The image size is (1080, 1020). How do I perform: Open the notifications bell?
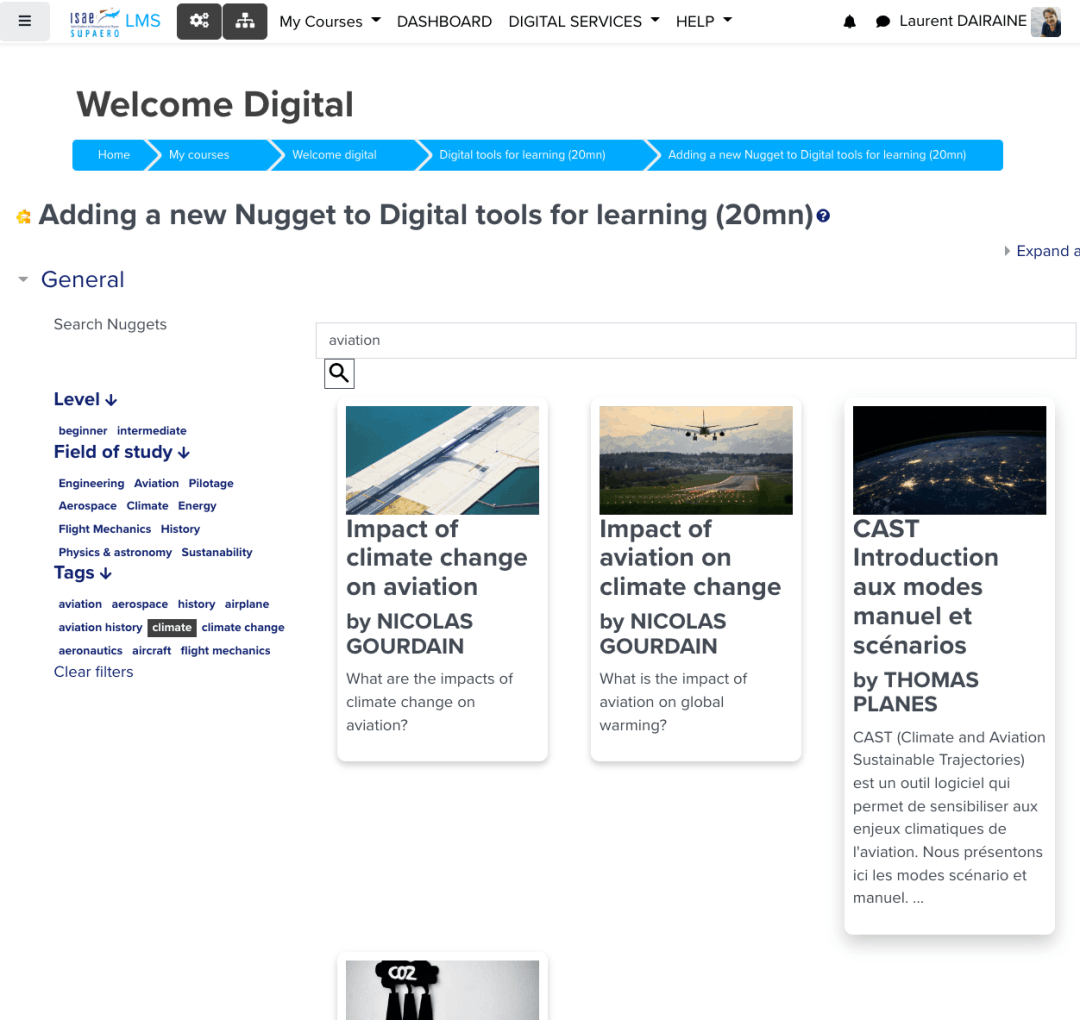pyautogui.click(x=850, y=22)
